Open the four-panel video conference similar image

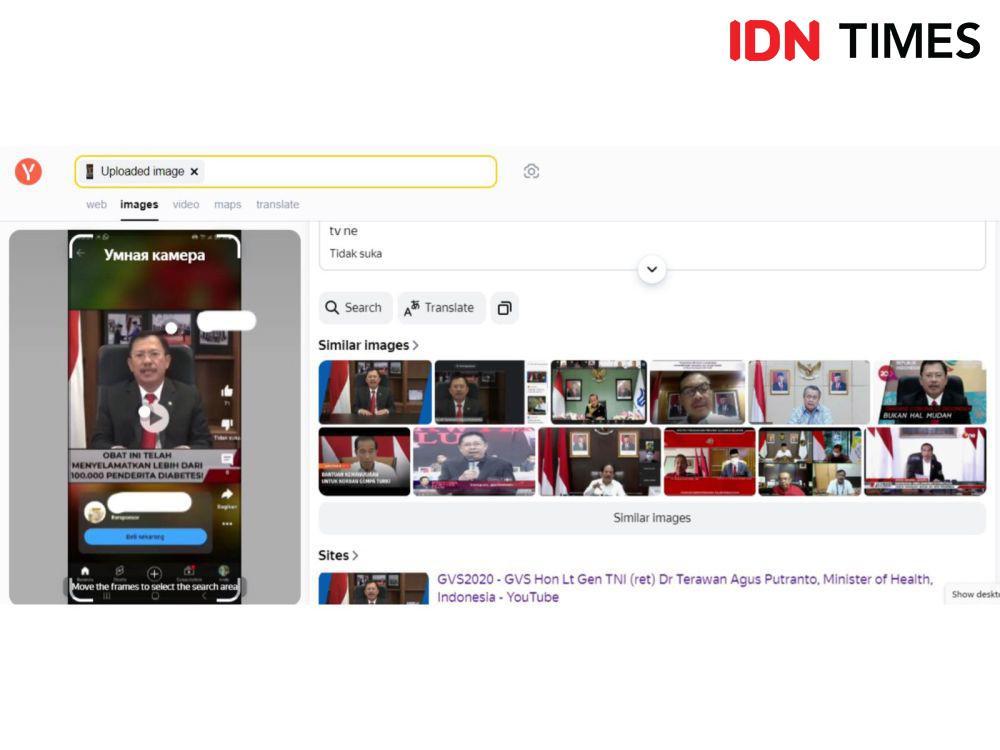(809, 462)
